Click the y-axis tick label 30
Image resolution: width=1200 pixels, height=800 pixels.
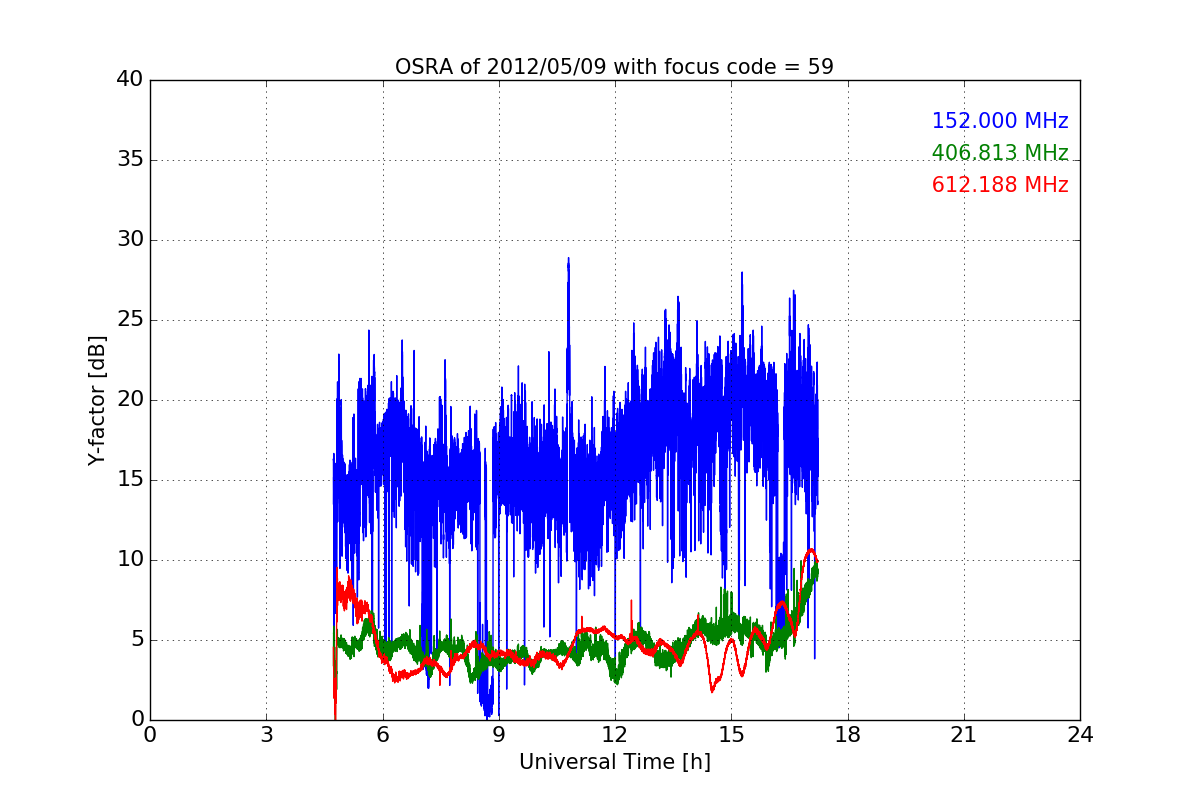click(130, 240)
